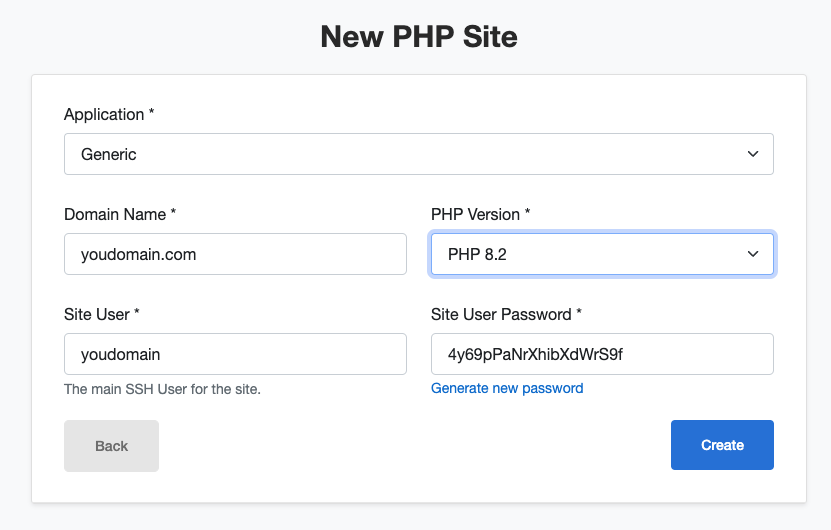Click the main SSH User help text
The height and width of the screenshot is (530, 831).
click(162, 390)
